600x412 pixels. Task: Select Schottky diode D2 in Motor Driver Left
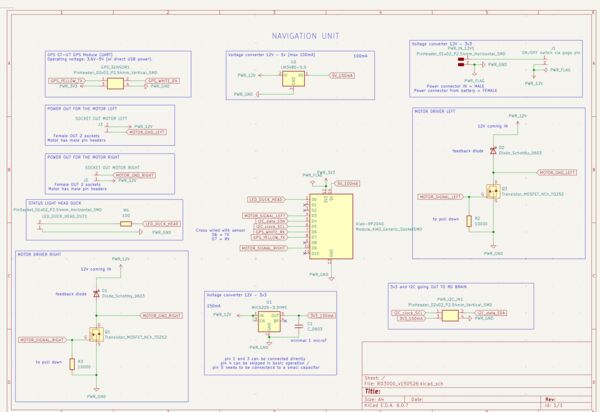tap(493, 151)
